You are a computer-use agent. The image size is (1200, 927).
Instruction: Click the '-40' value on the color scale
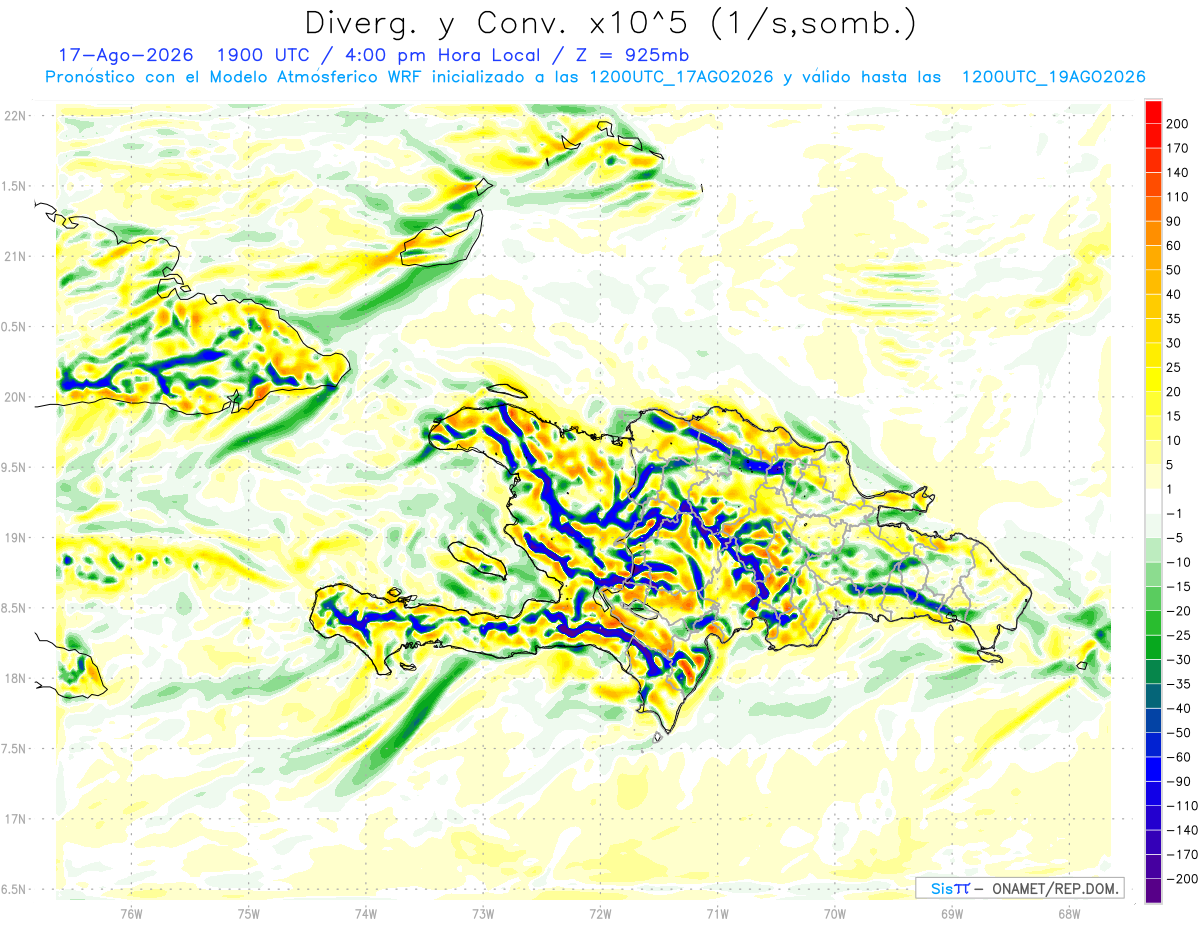point(1178,708)
